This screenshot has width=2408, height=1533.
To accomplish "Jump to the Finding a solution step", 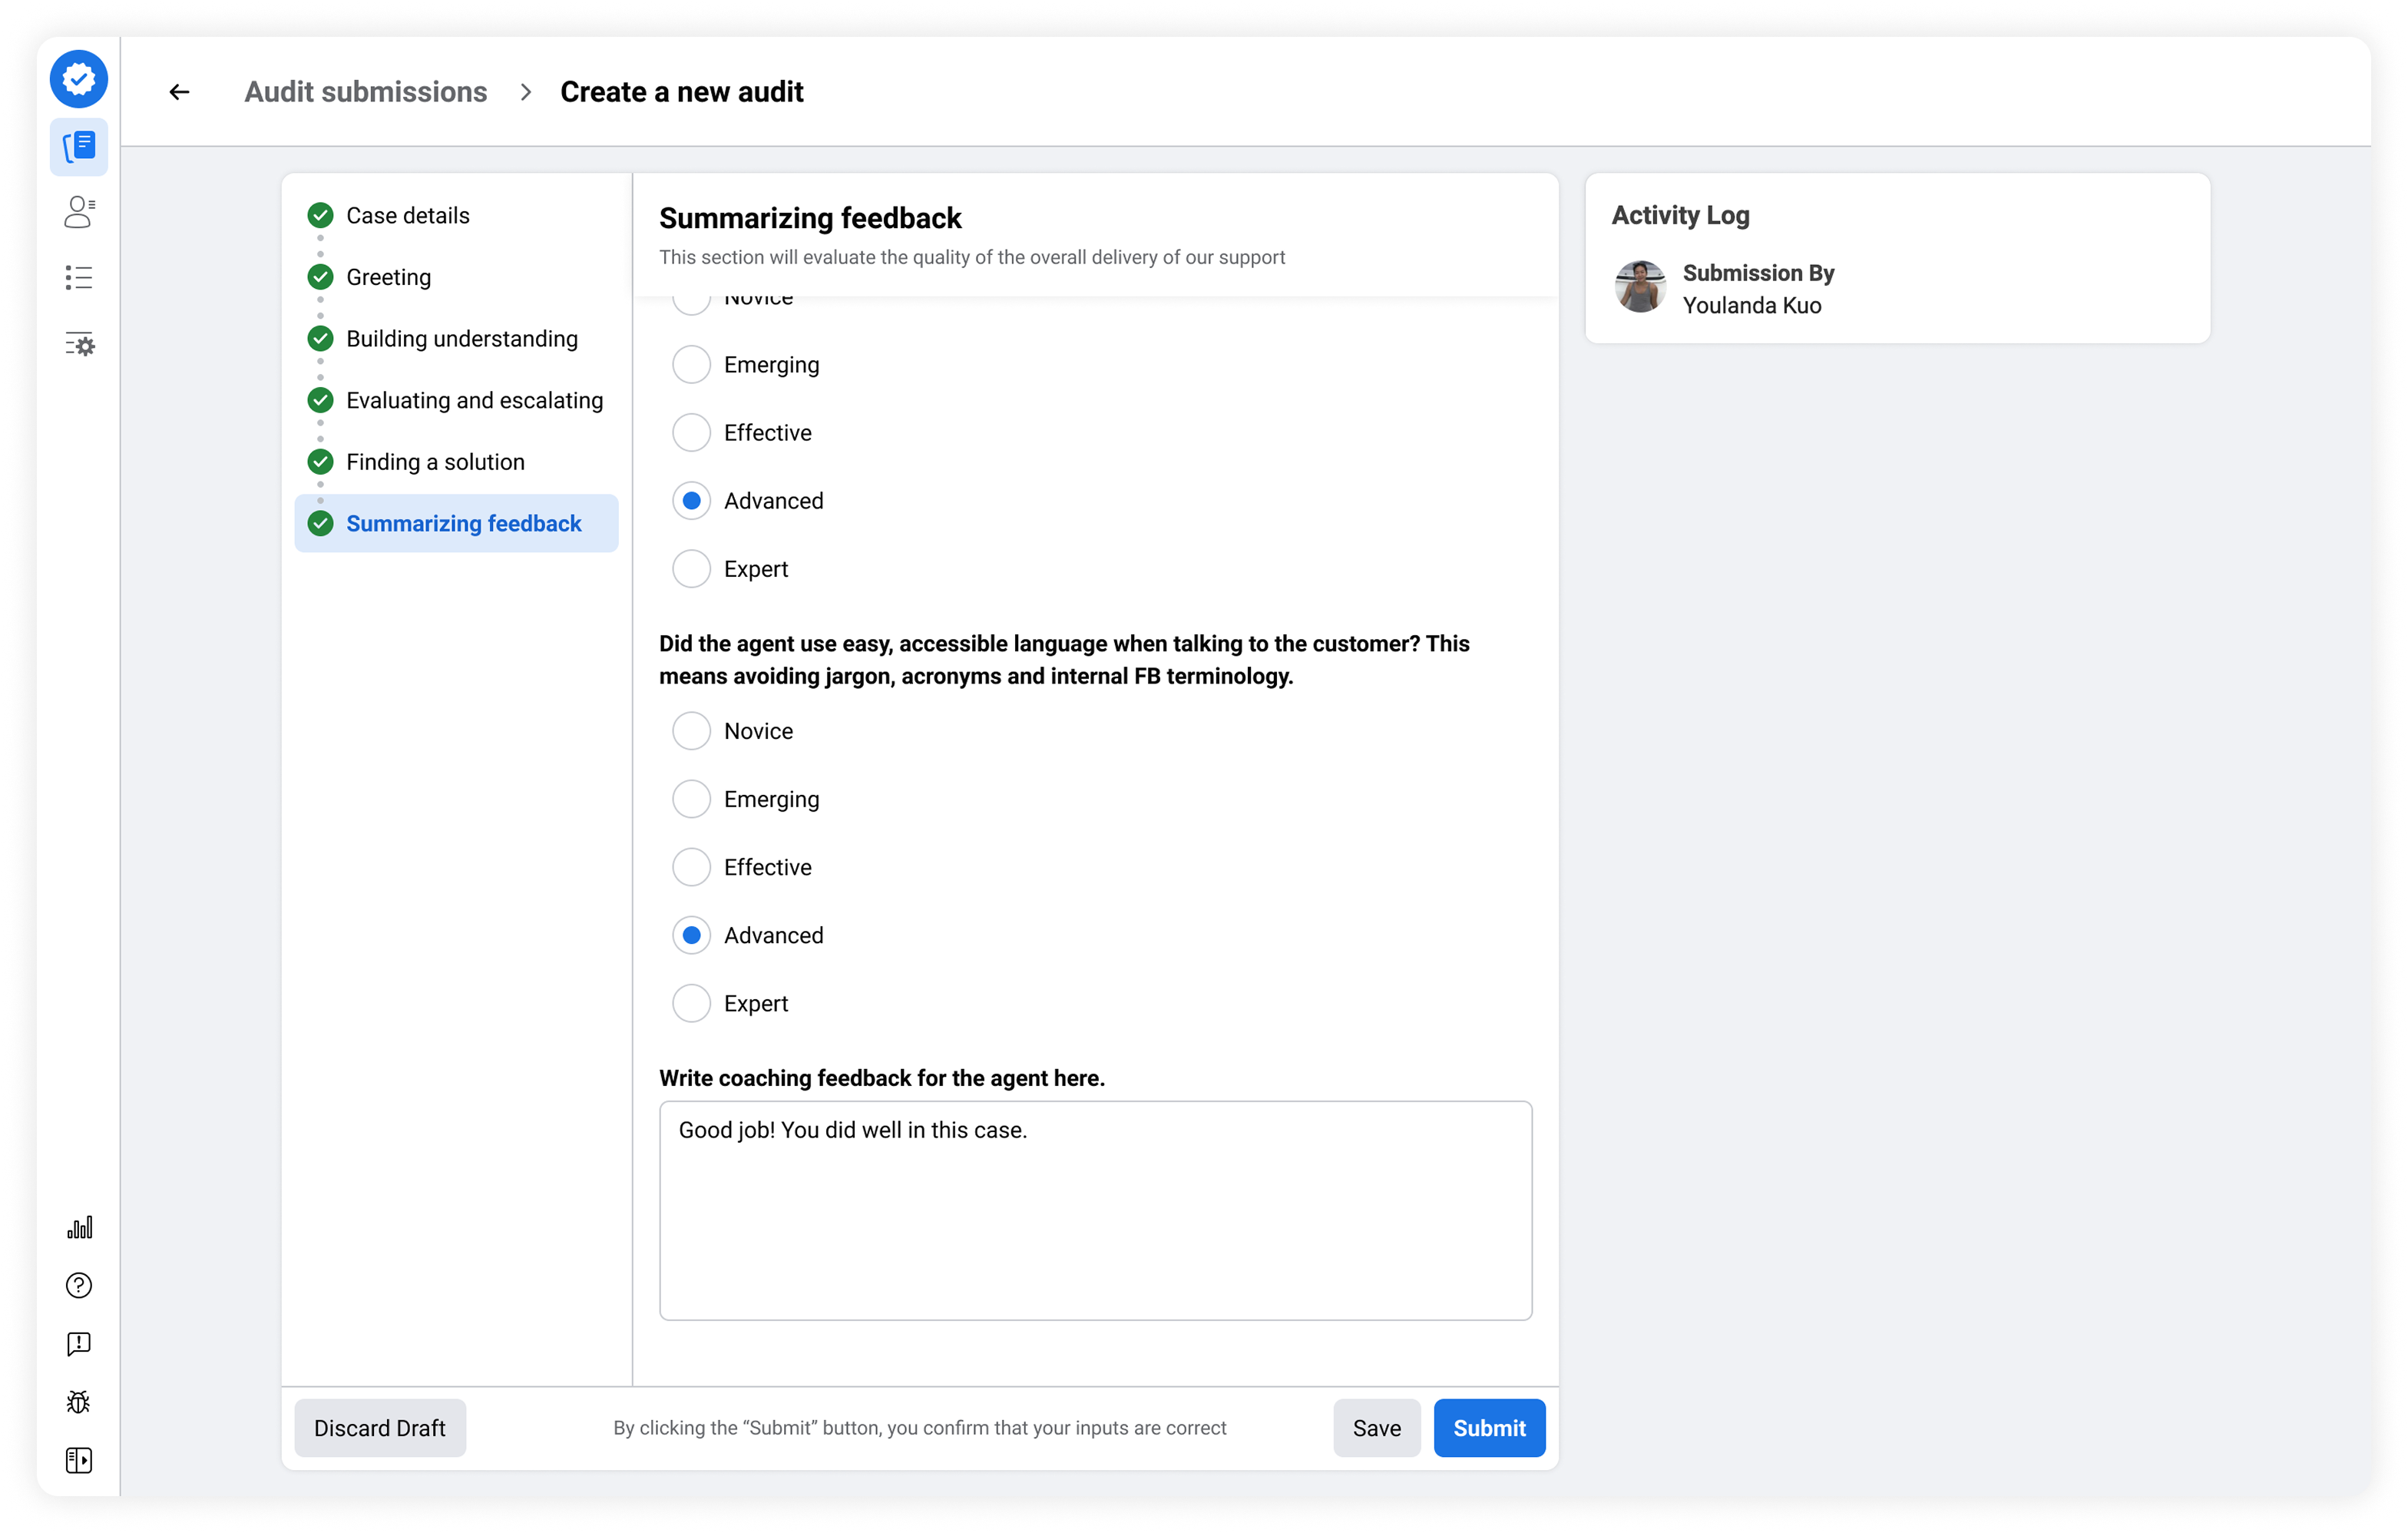I will tap(435, 461).
